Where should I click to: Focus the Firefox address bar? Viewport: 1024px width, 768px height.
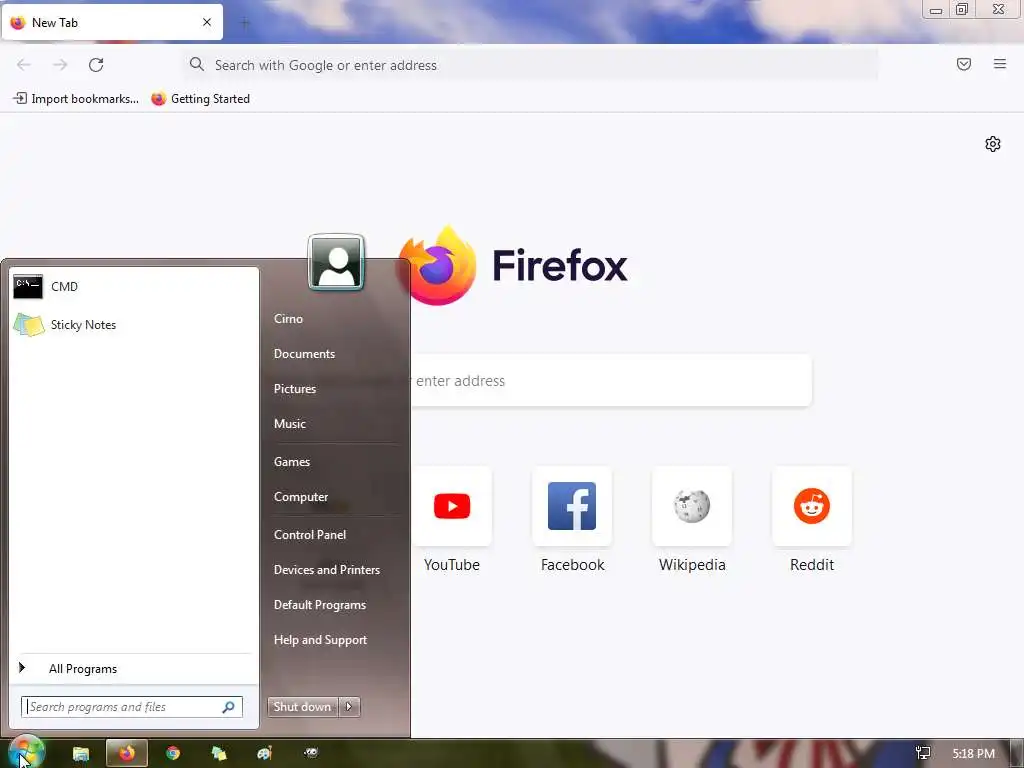tap(530, 65)
